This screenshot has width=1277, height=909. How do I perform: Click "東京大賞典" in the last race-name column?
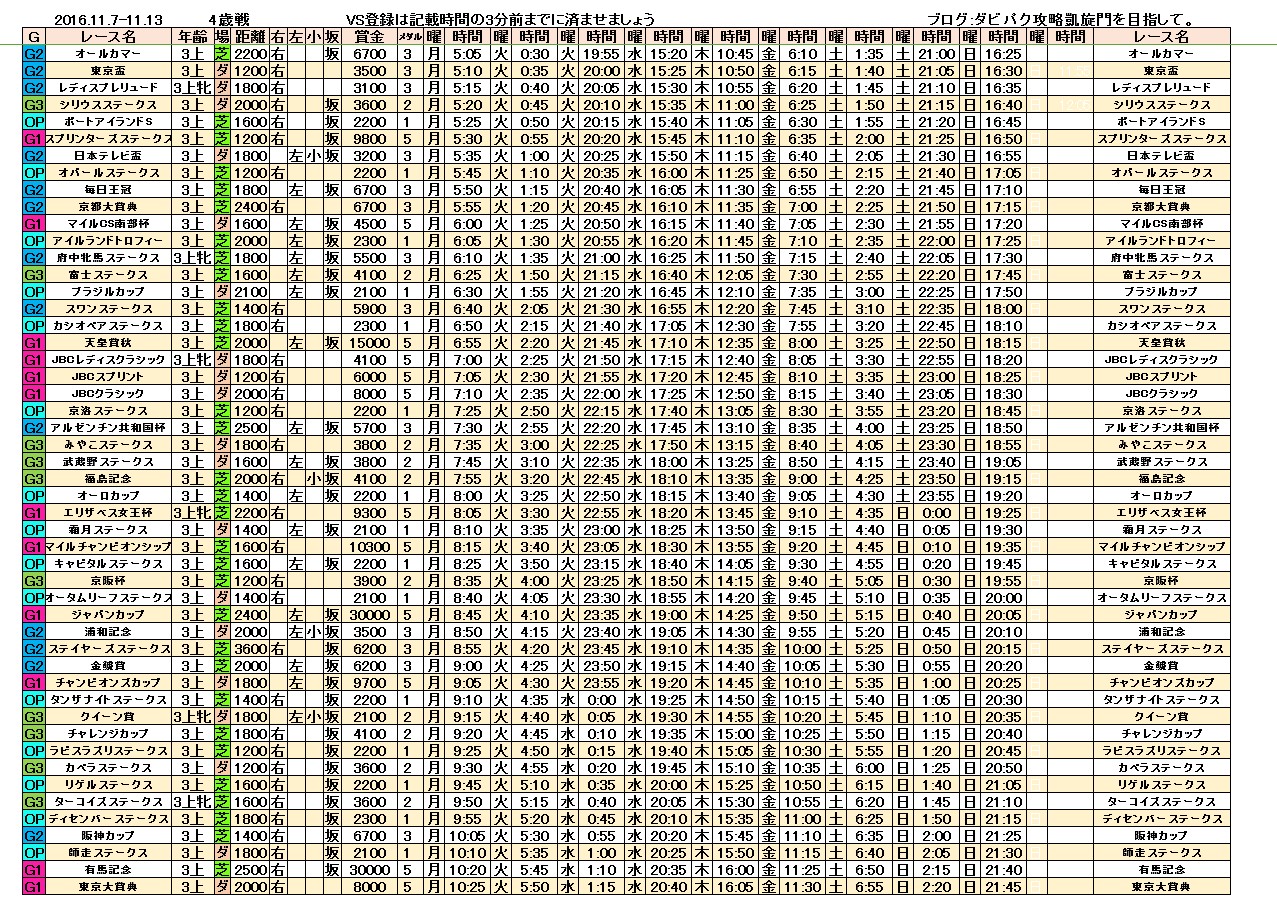pyautogui.click(x=1161, y=886)
